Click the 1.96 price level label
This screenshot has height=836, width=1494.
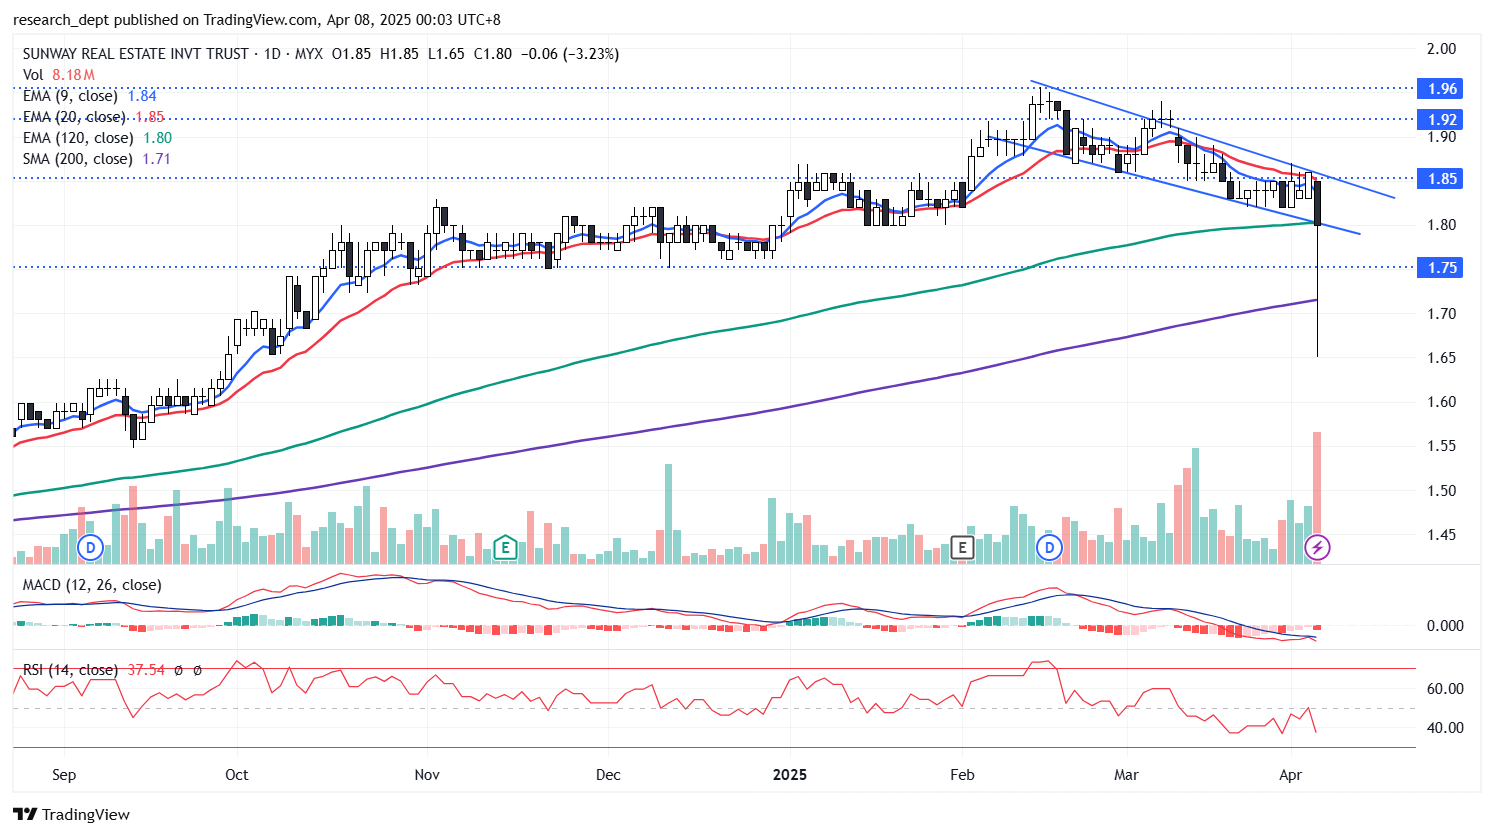pos(1441,88)
